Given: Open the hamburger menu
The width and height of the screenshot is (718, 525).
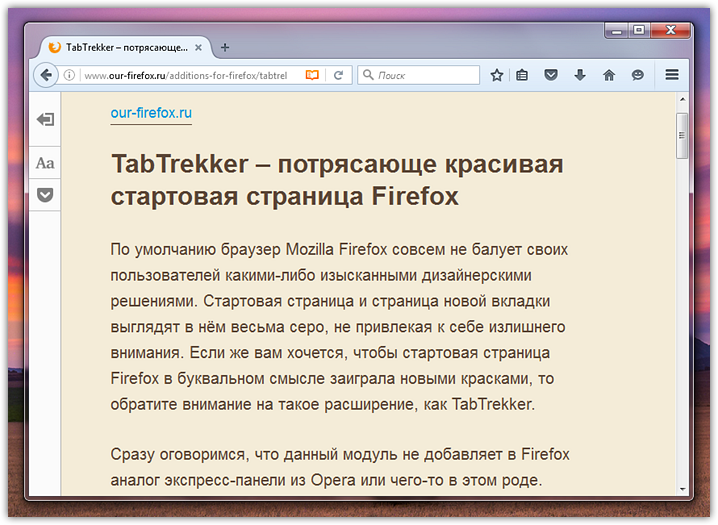Looking at the screenshot, I should click(672, 75).
